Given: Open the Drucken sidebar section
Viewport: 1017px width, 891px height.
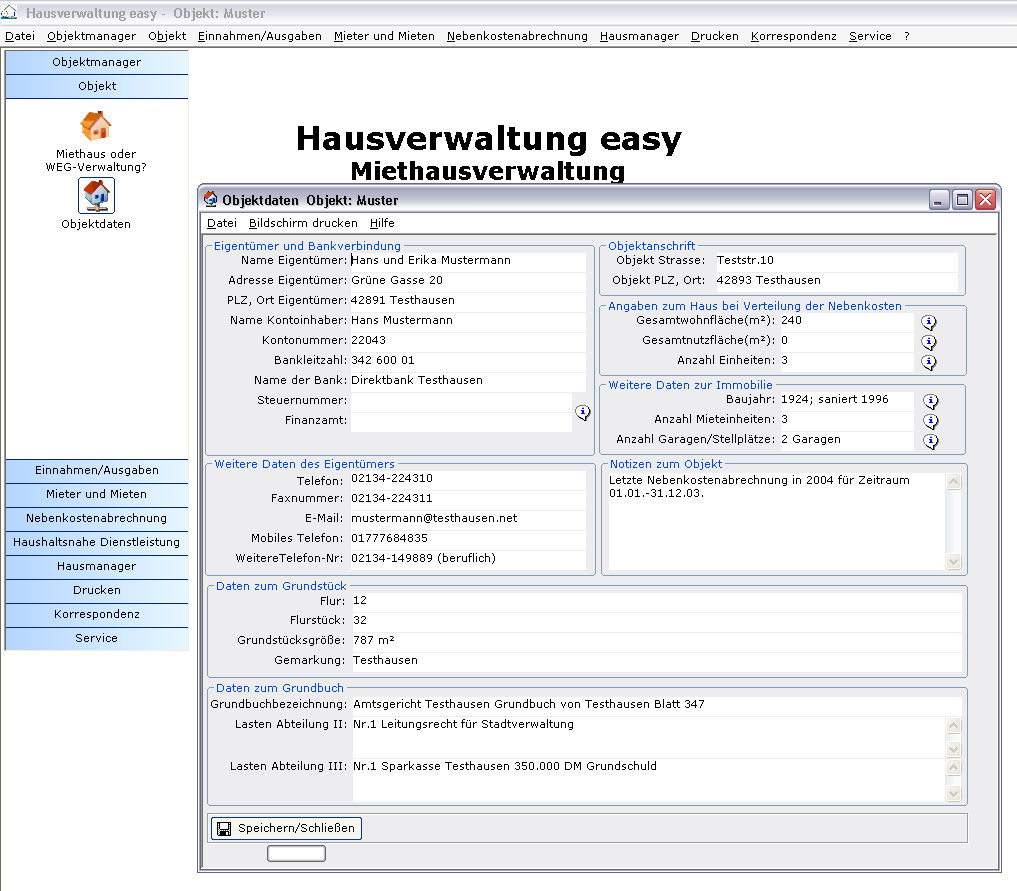Looking at the screenshot, I should [97, 590].
